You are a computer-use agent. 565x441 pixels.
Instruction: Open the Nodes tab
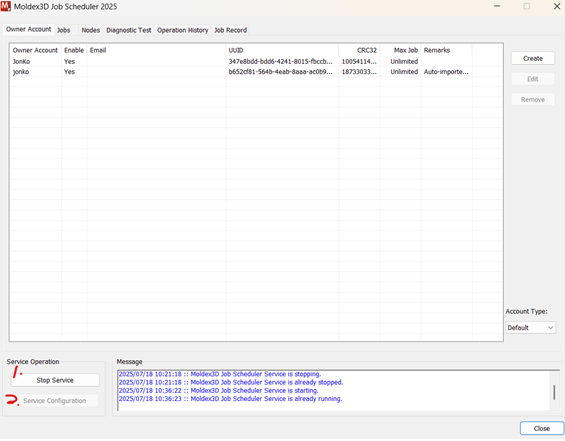pyautogui.click(x=90, y=30)
